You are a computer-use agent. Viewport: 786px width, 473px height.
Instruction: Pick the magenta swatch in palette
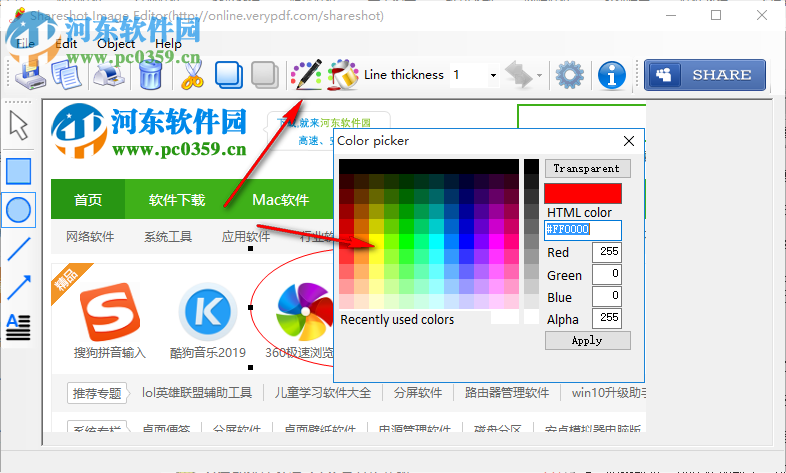tap(497, 242)
